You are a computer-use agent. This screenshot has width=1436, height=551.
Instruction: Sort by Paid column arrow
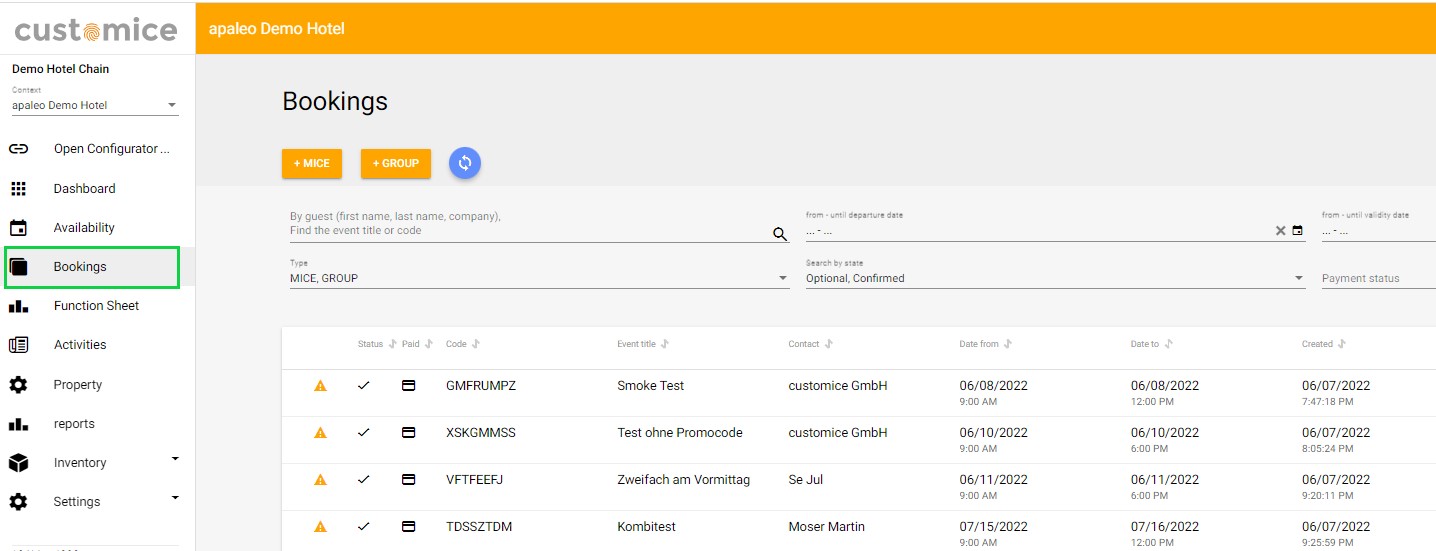(428, 344)
